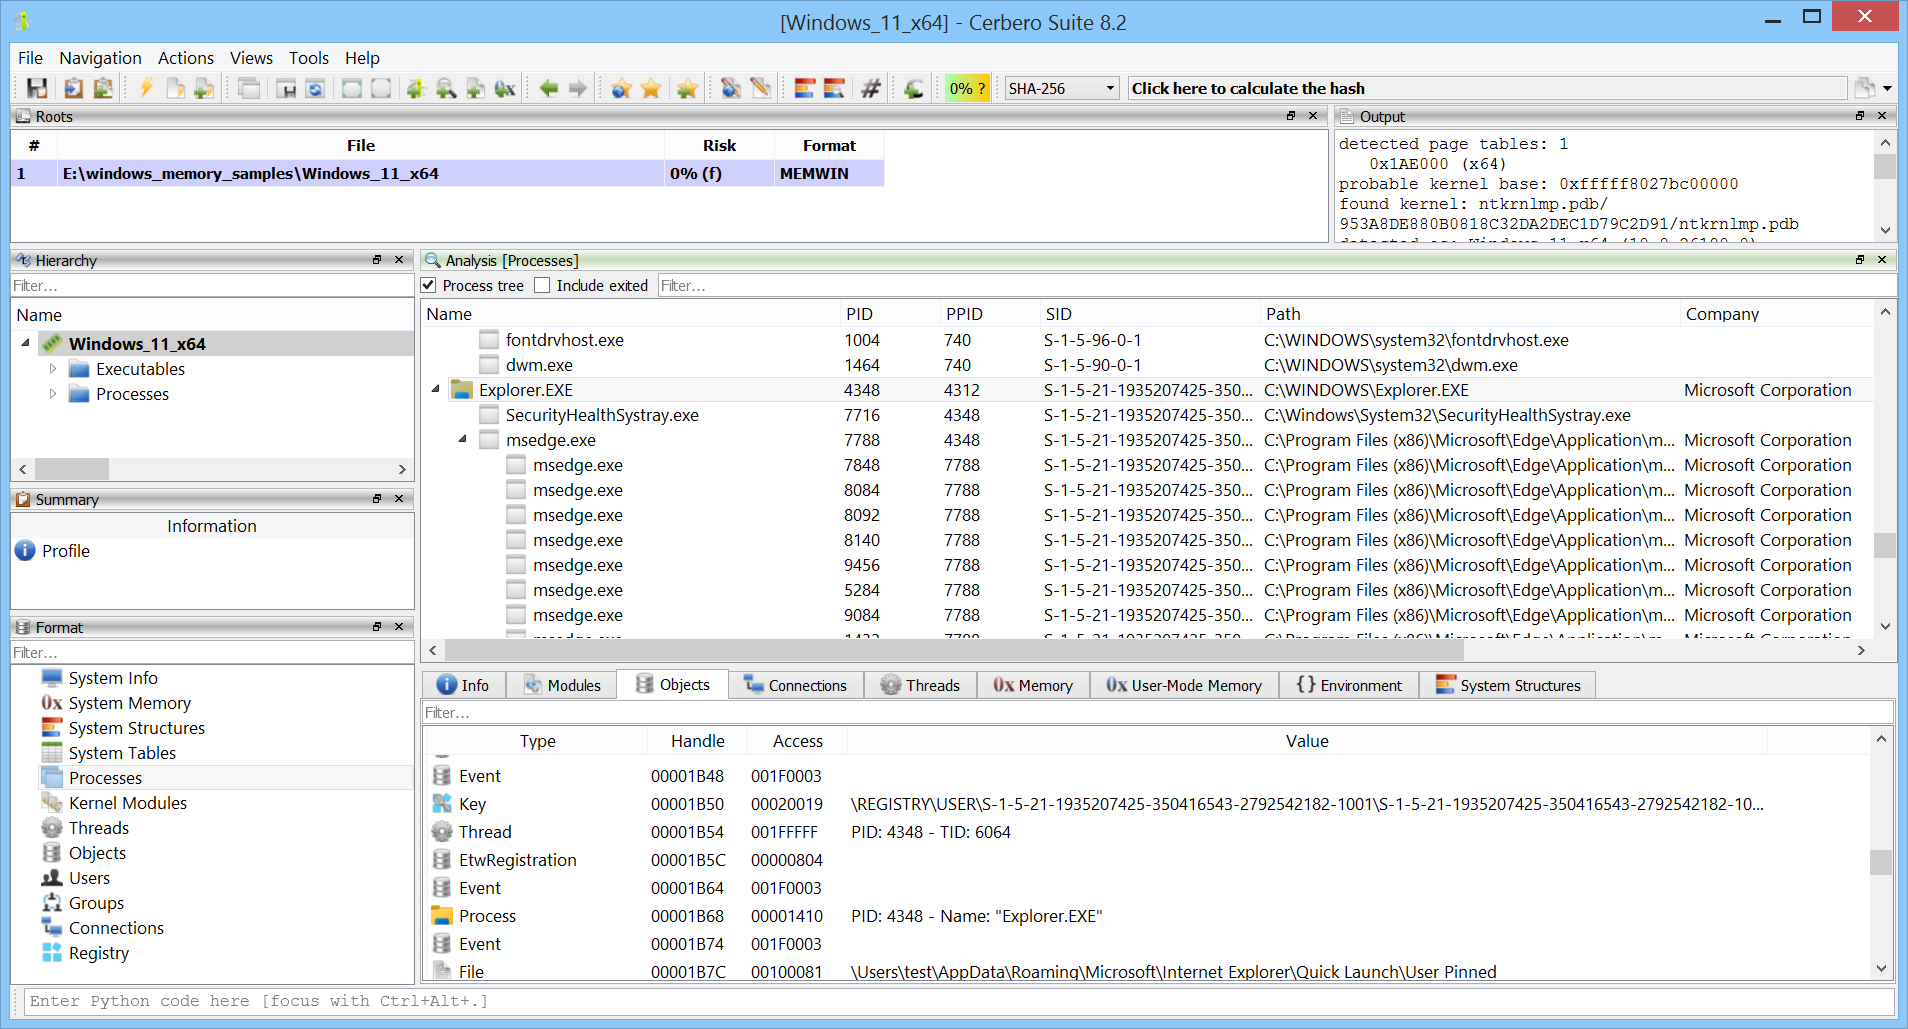This screenshot has height=1029, width=1908.
Task: Click the magnifier search toolbar icon
Action: 446,89
